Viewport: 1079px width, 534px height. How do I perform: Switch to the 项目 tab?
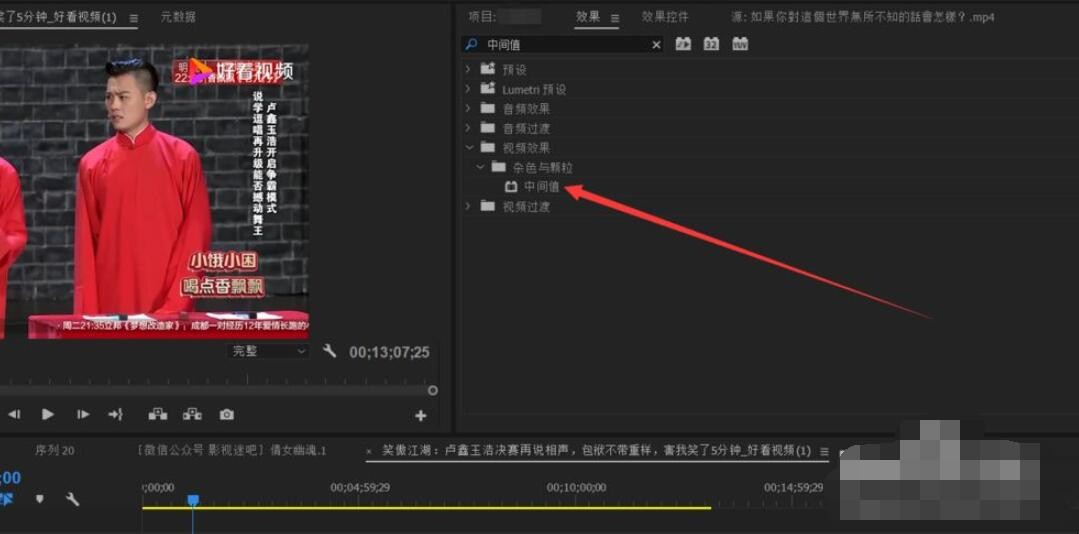point(482,17)
